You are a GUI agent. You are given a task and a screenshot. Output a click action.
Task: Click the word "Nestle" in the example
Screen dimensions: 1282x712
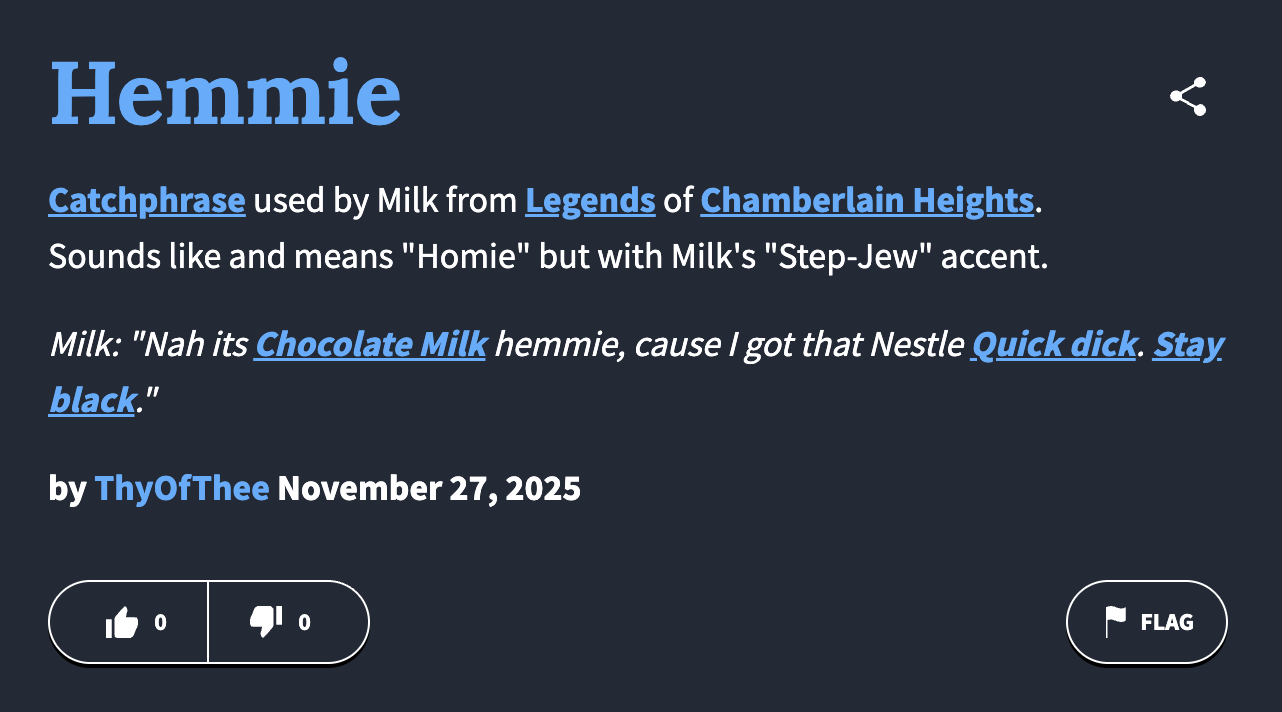click(916, 345)
